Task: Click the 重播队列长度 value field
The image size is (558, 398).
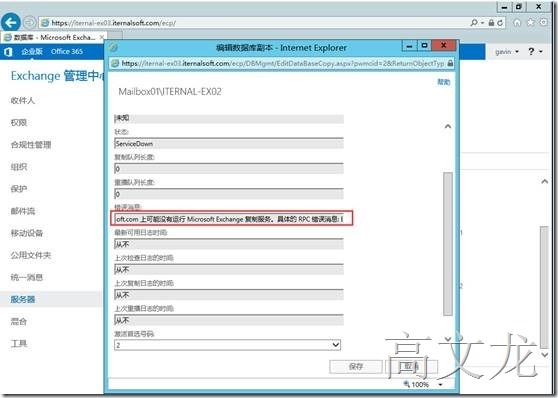Action: click(x=229, y=194)
